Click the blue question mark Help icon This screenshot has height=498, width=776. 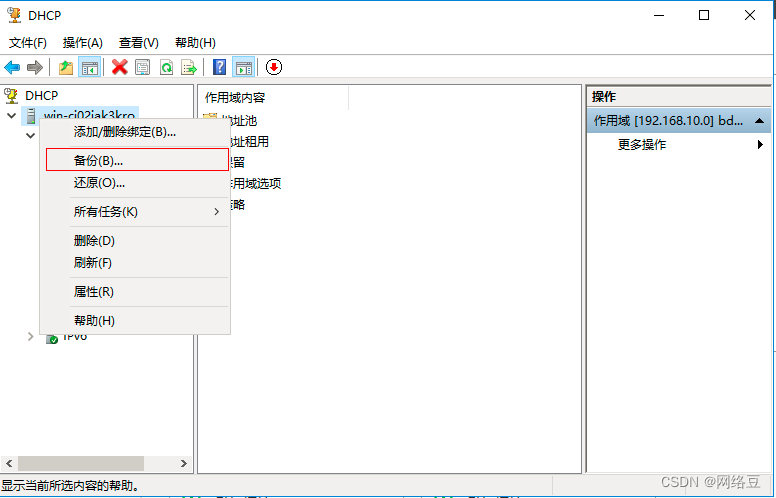coord(220,67)
